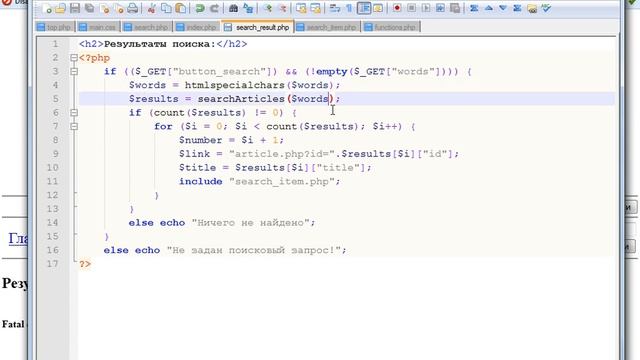Toggle word wrap in the toolbar
The height and width of the screenshot is (360, 640).
point(335,8)
